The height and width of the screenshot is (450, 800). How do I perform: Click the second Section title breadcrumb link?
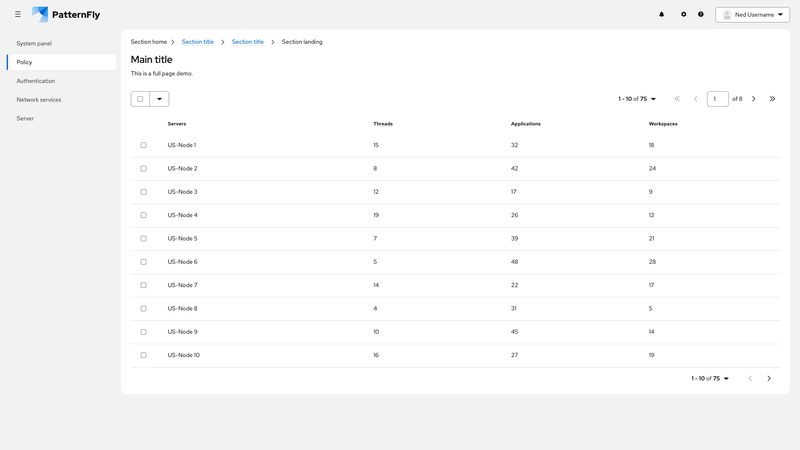247,42
